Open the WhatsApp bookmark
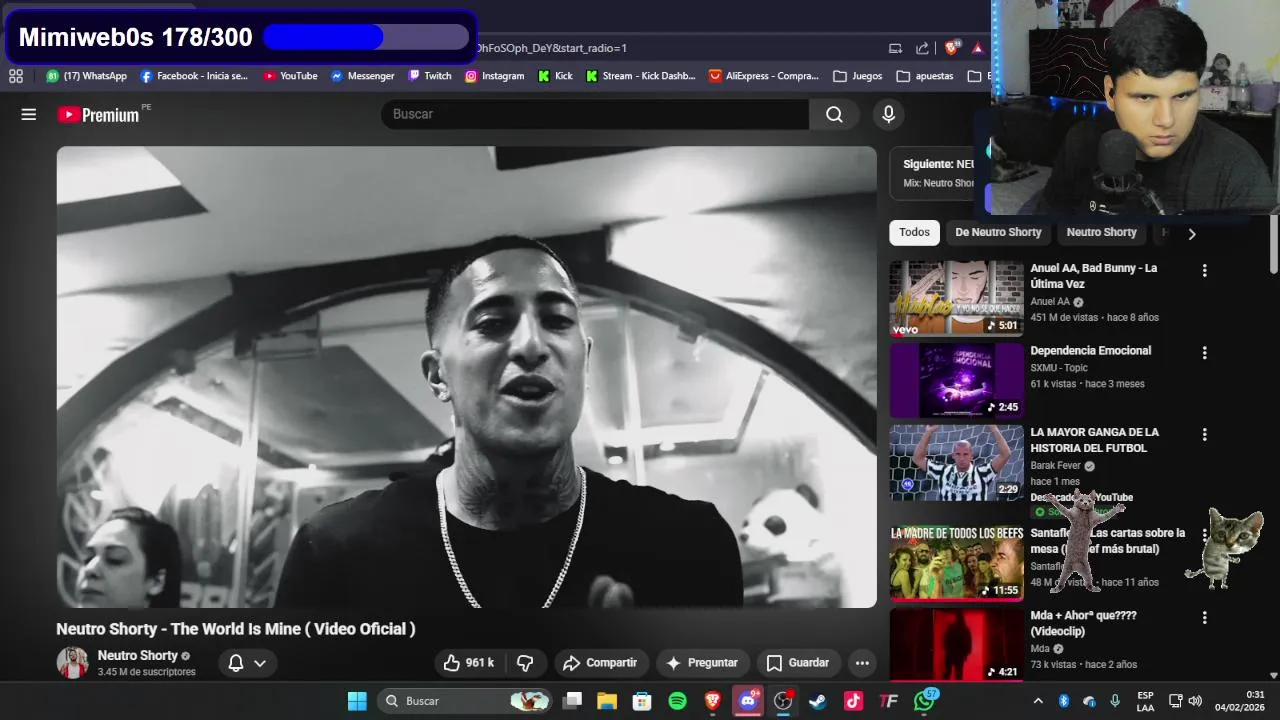This screenshot has height=720, width=1280. 87,76
